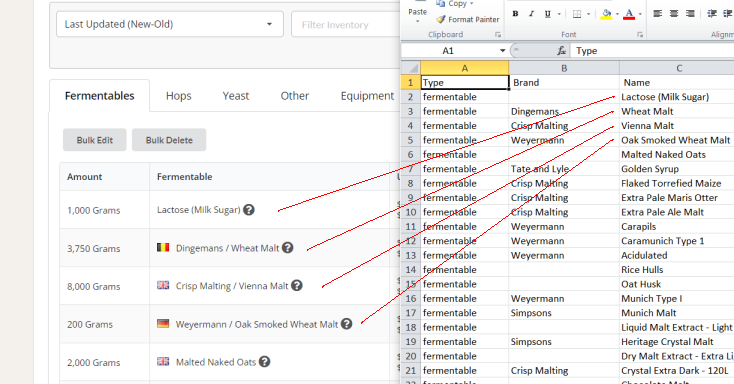Click help icon next to Oak Smoked Wheat Malt

click(346, 324)
